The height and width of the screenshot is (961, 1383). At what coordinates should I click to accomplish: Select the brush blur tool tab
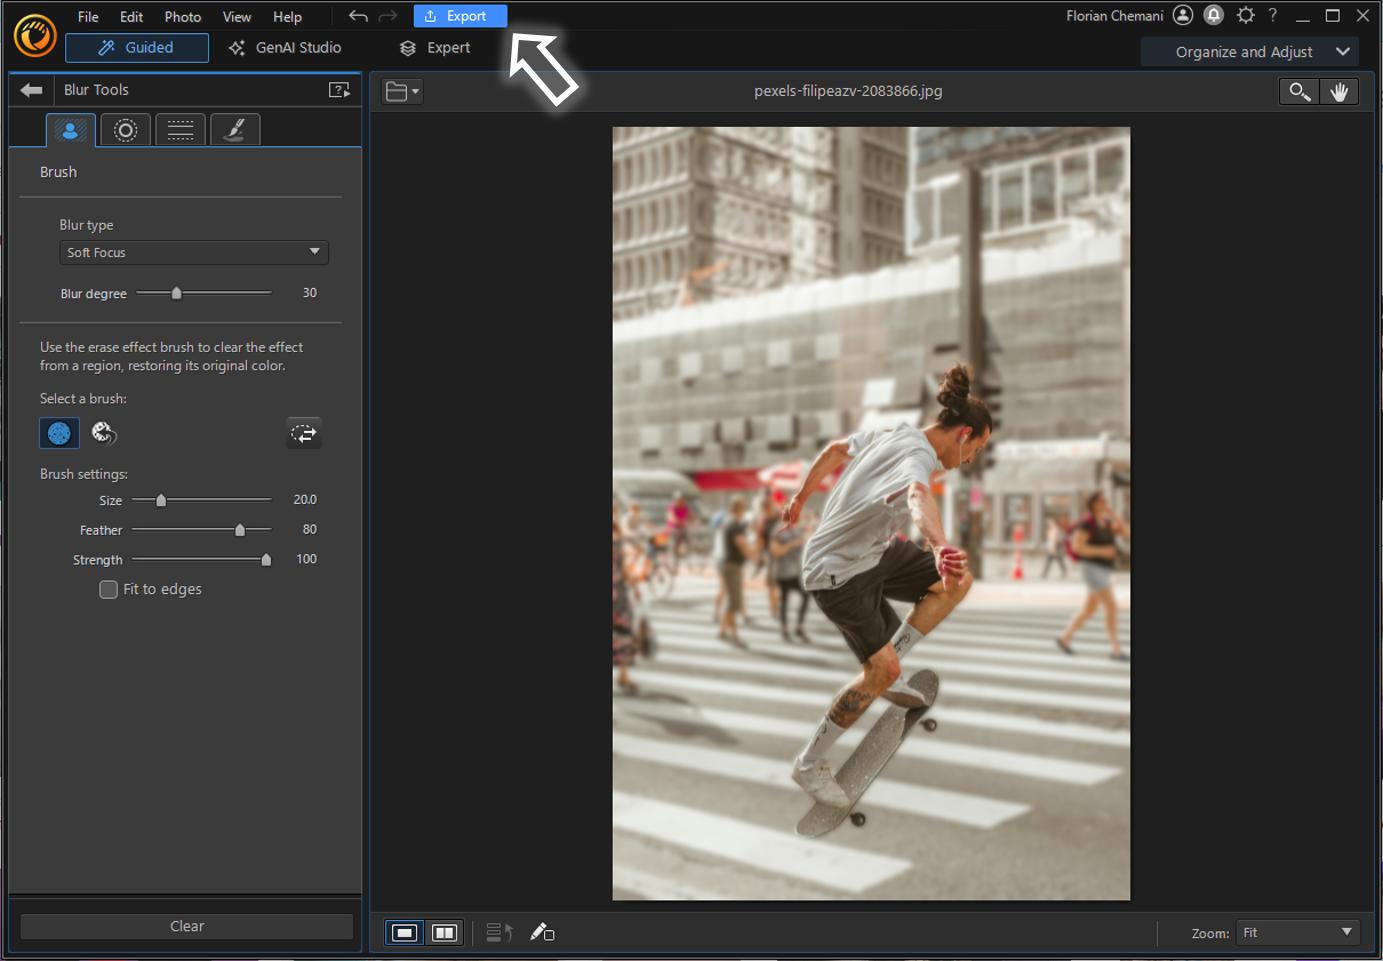coord(235,129)
